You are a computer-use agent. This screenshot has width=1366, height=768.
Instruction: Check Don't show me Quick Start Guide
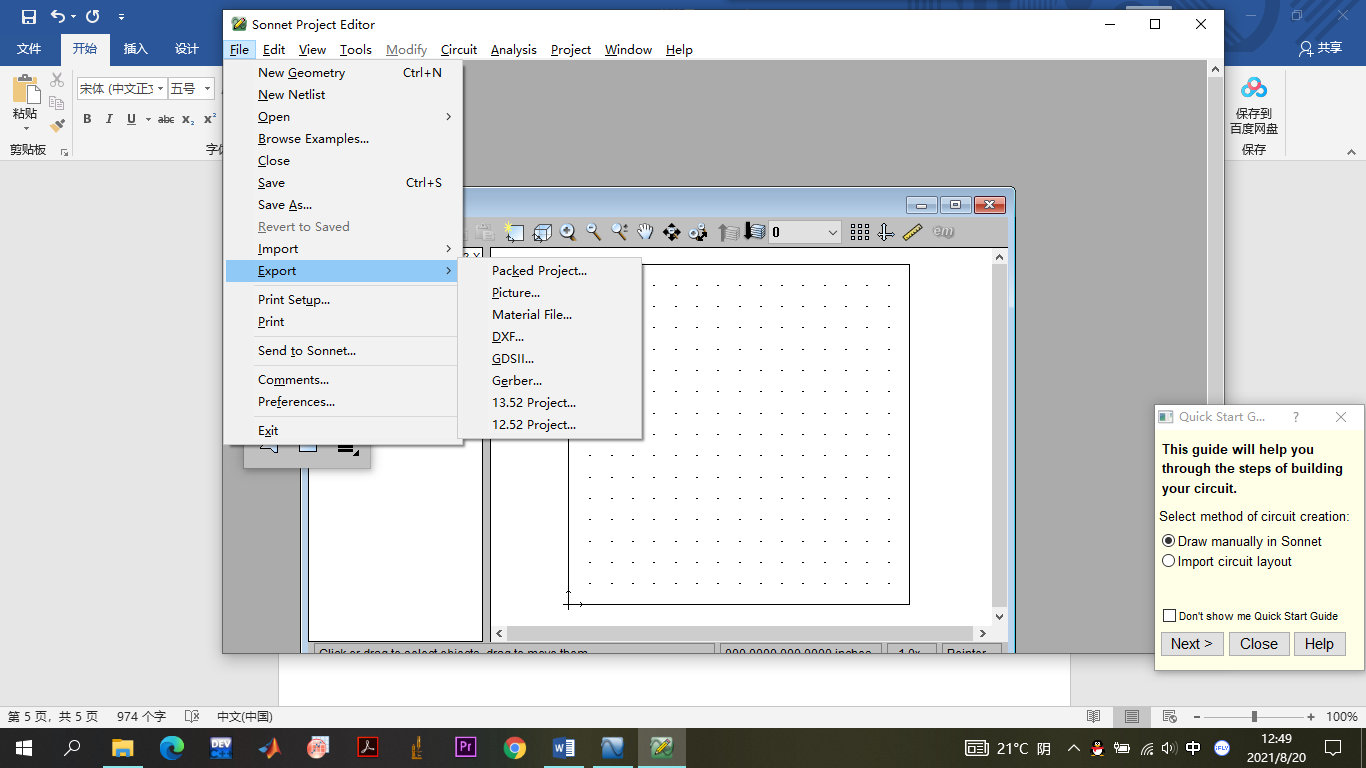1169,616
